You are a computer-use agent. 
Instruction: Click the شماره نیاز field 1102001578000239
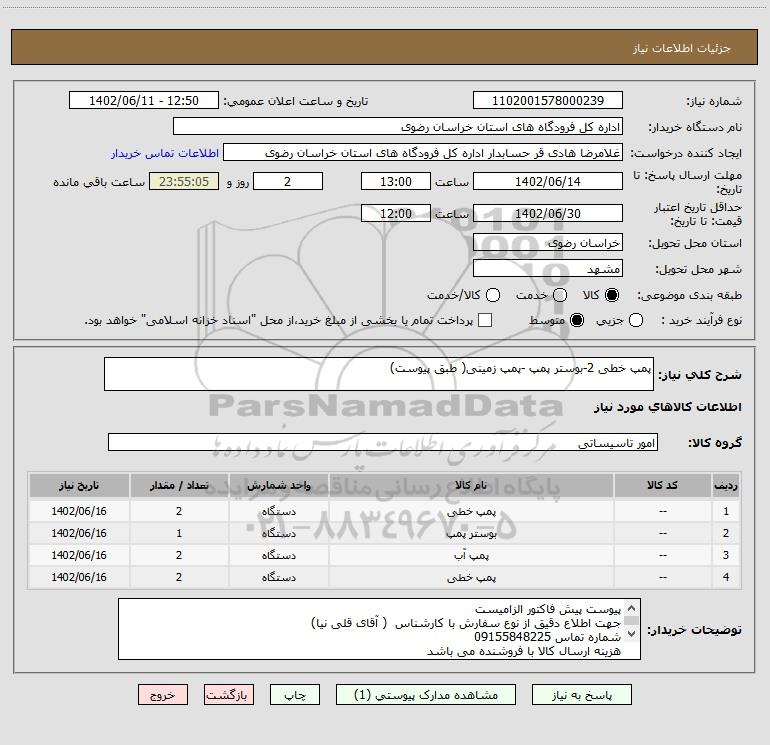(x=548, y=100)
